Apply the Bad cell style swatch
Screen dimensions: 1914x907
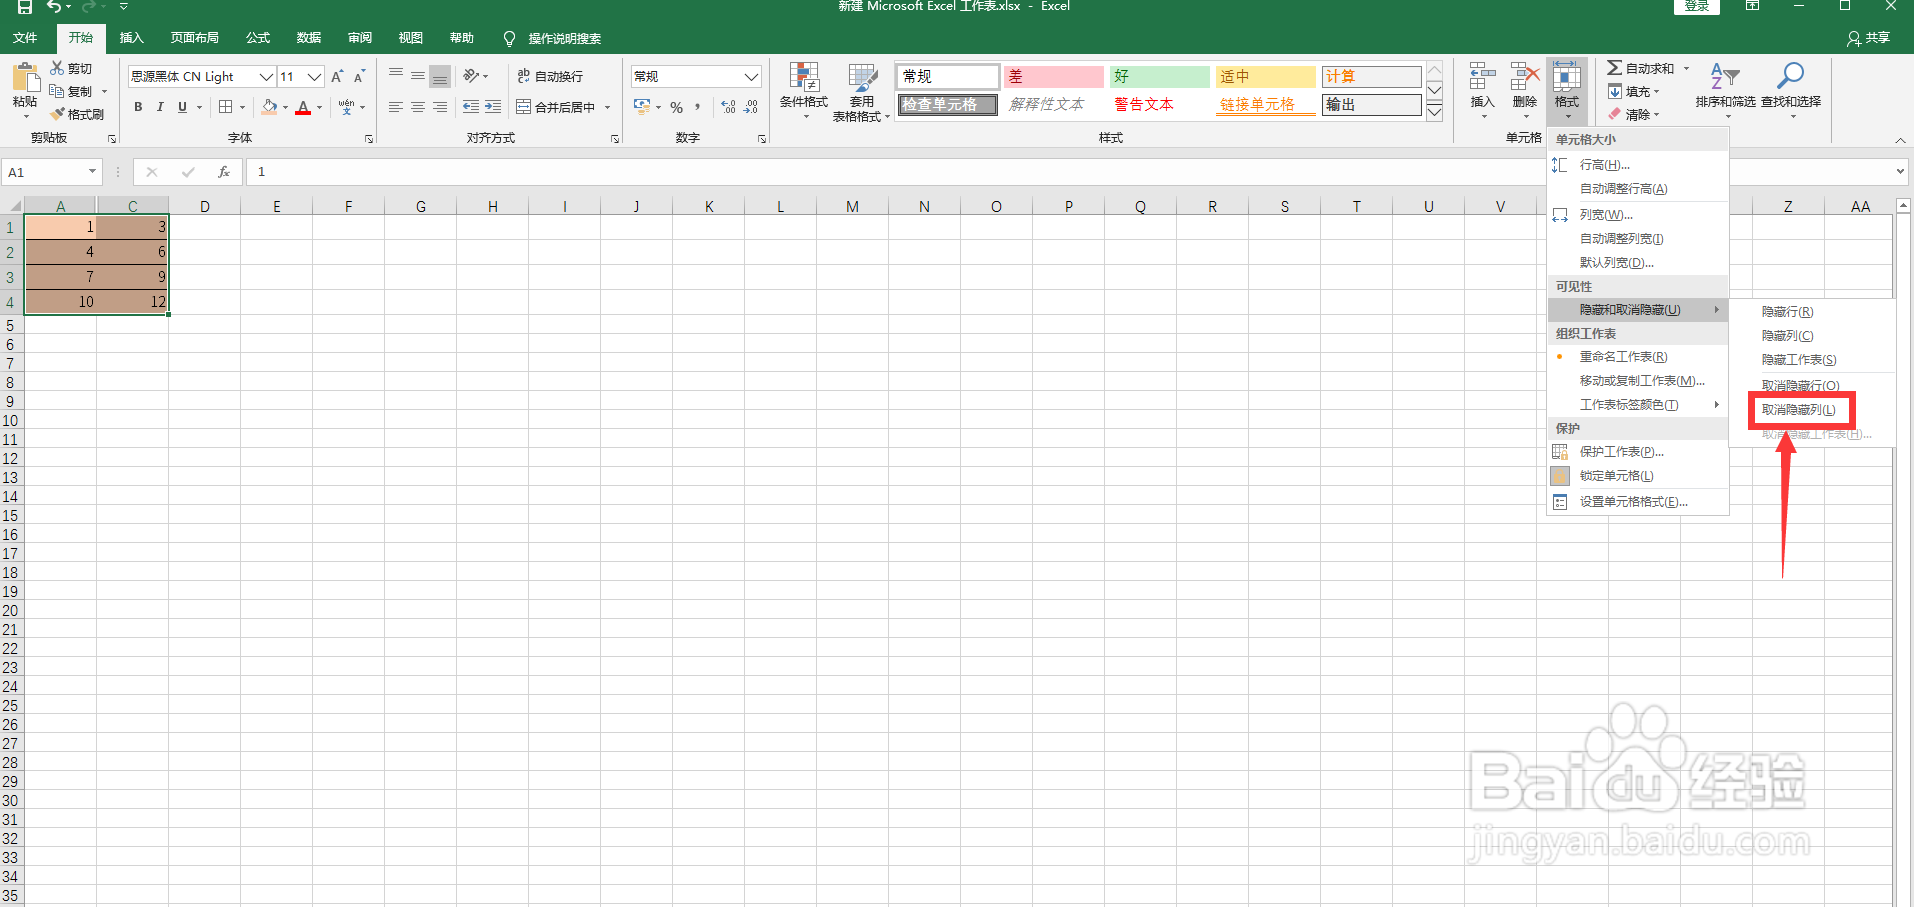click(x=1054, y=77)
